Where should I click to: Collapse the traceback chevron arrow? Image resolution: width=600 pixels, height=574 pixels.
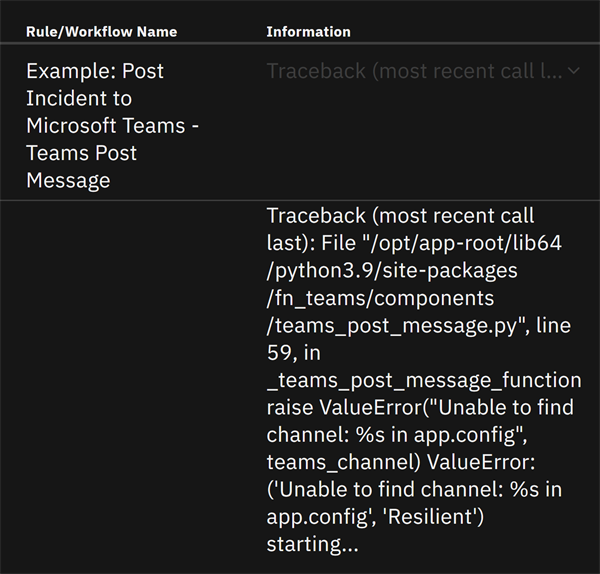tap(573, 71)
